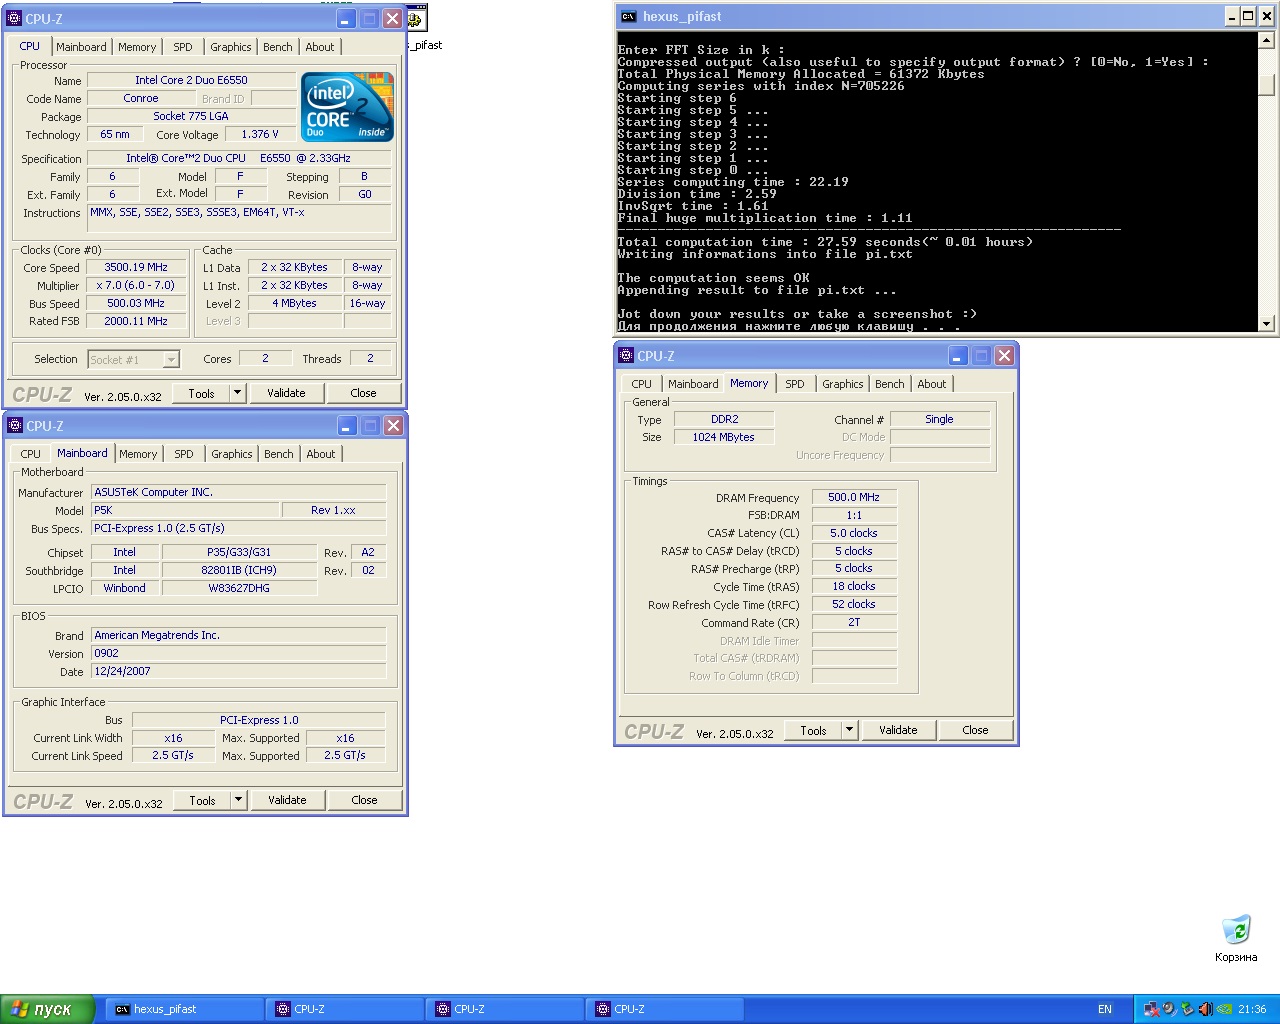Image resolution: width=1280 pixels, height=1024 pixels.
Task: Click Validate in the CPU tab window
Action: [x=286, y=393]
